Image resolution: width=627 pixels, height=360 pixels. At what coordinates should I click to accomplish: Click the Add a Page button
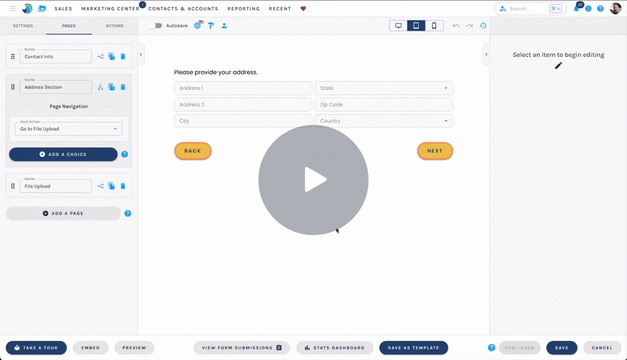coord(63,213)
